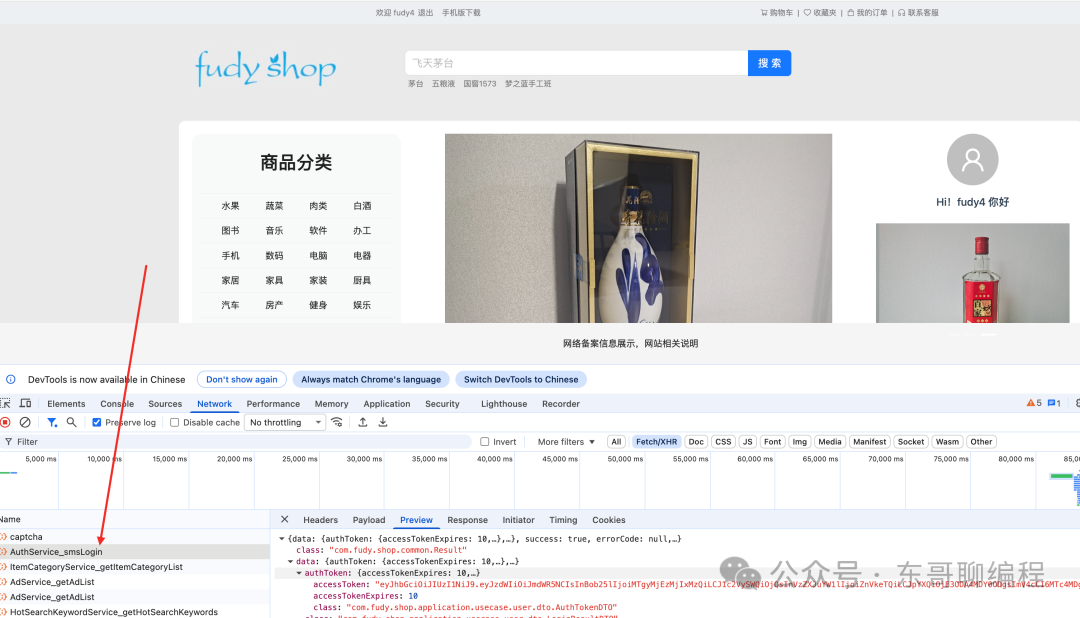Click the info icon in DevTools language bar
1080x618 pixels.
(x=10, y=379)
